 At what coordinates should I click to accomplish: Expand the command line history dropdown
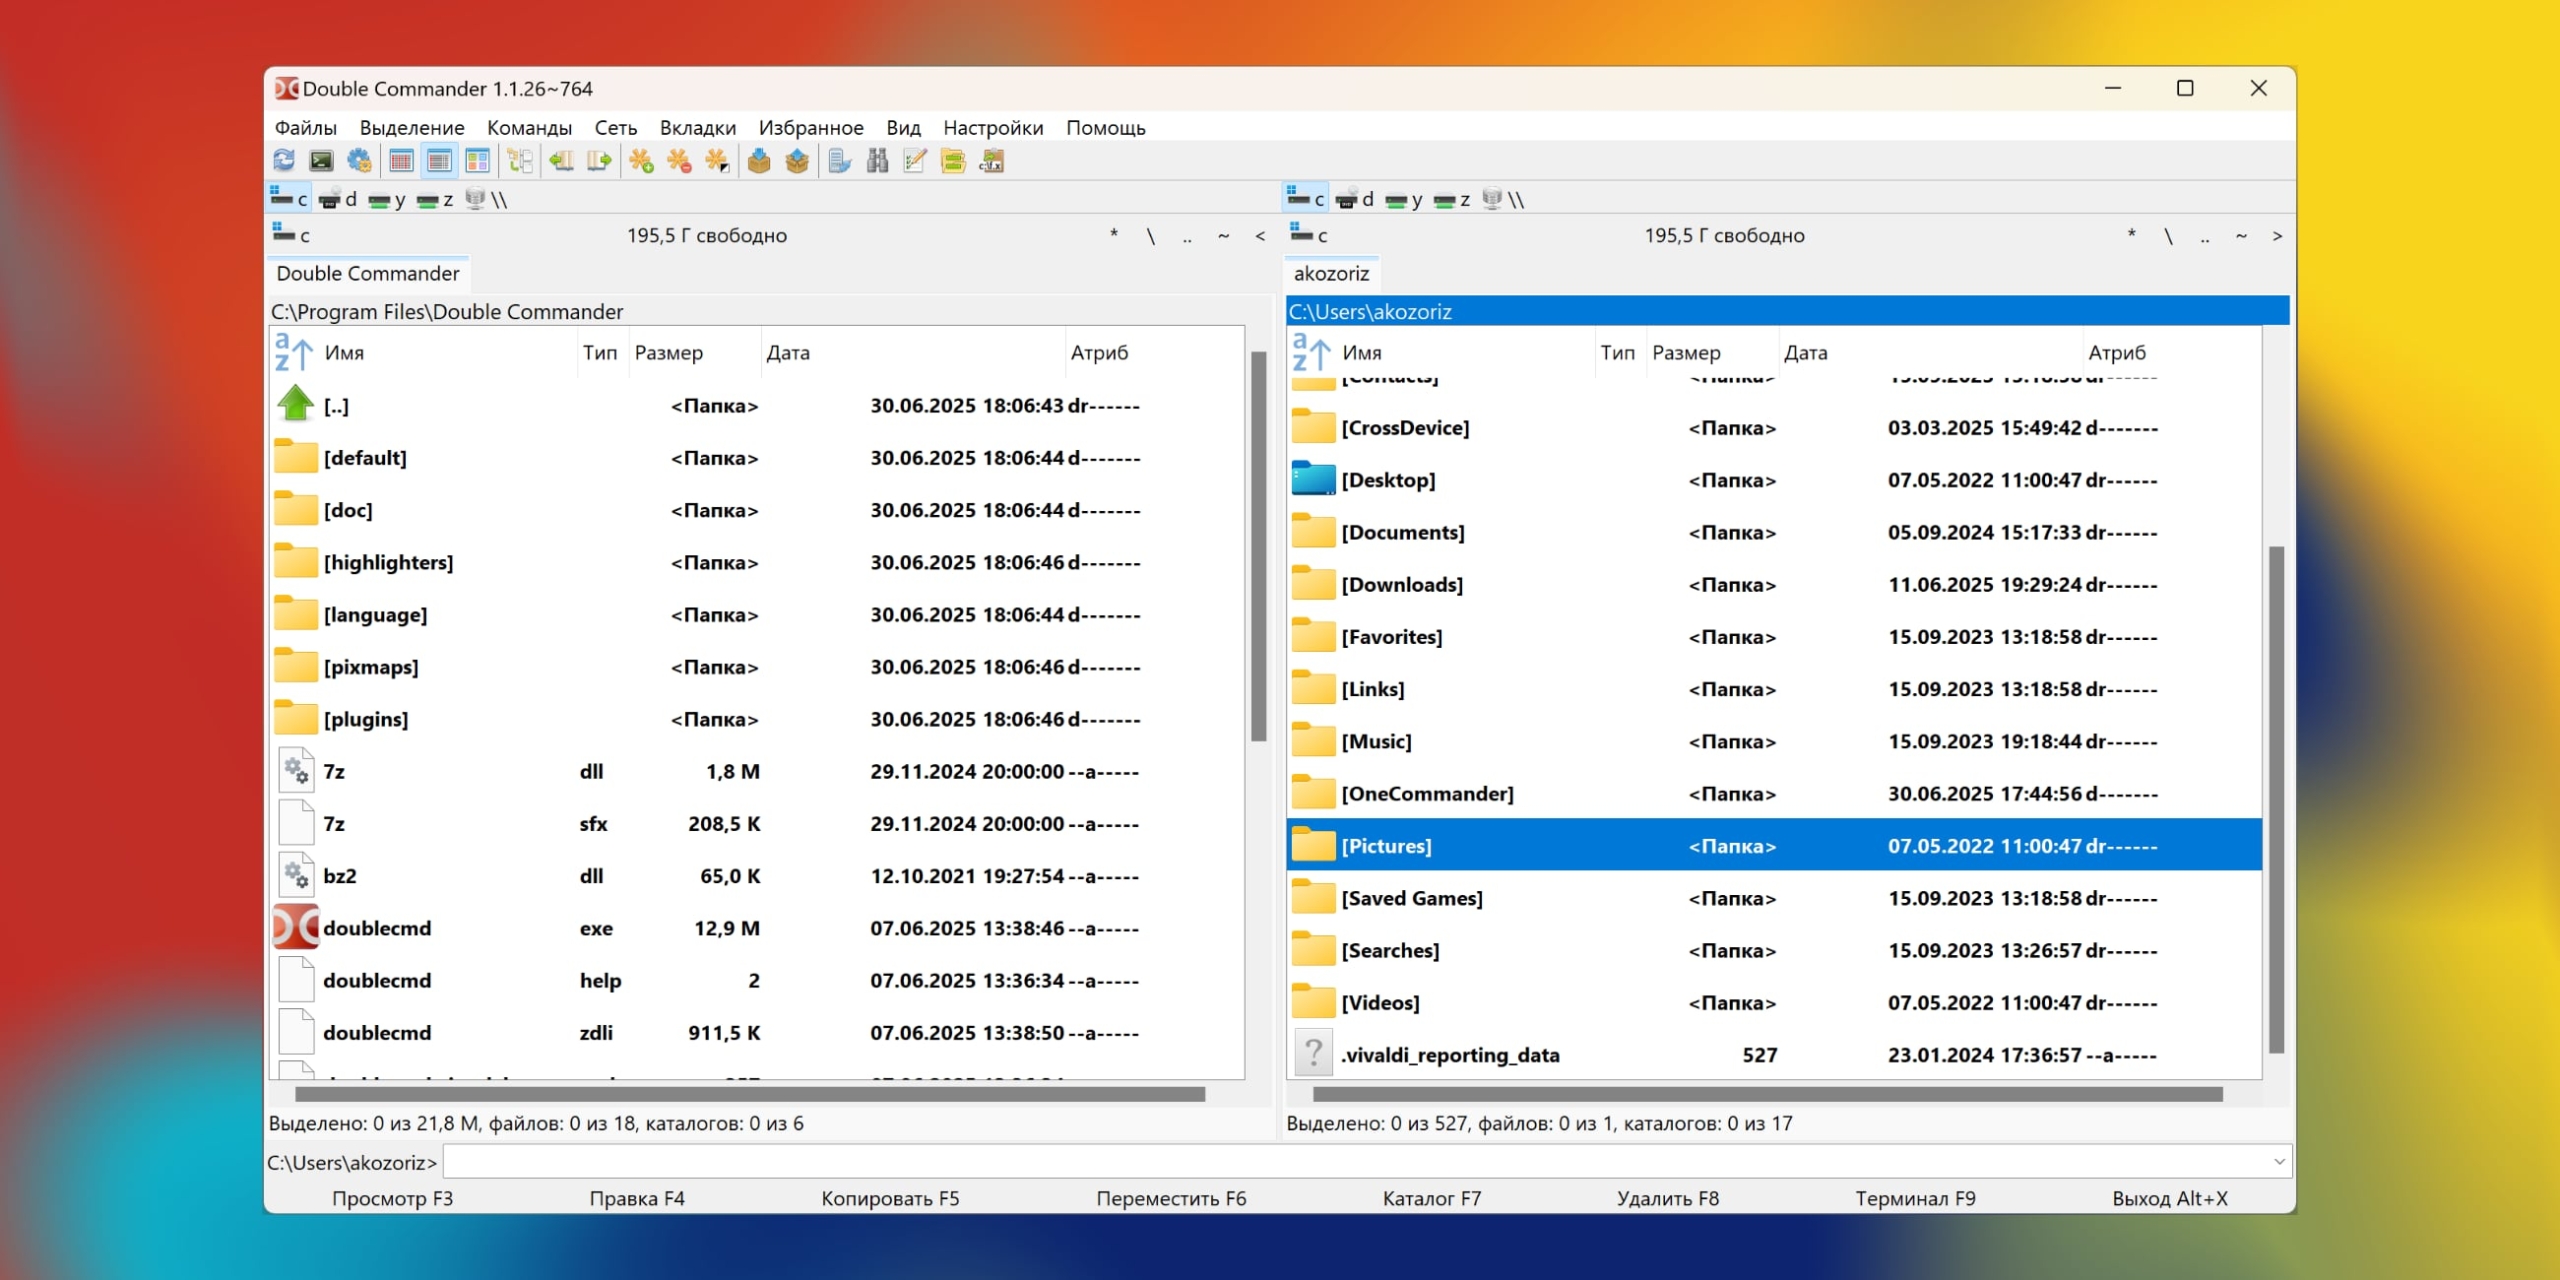click(2279, 1162)
